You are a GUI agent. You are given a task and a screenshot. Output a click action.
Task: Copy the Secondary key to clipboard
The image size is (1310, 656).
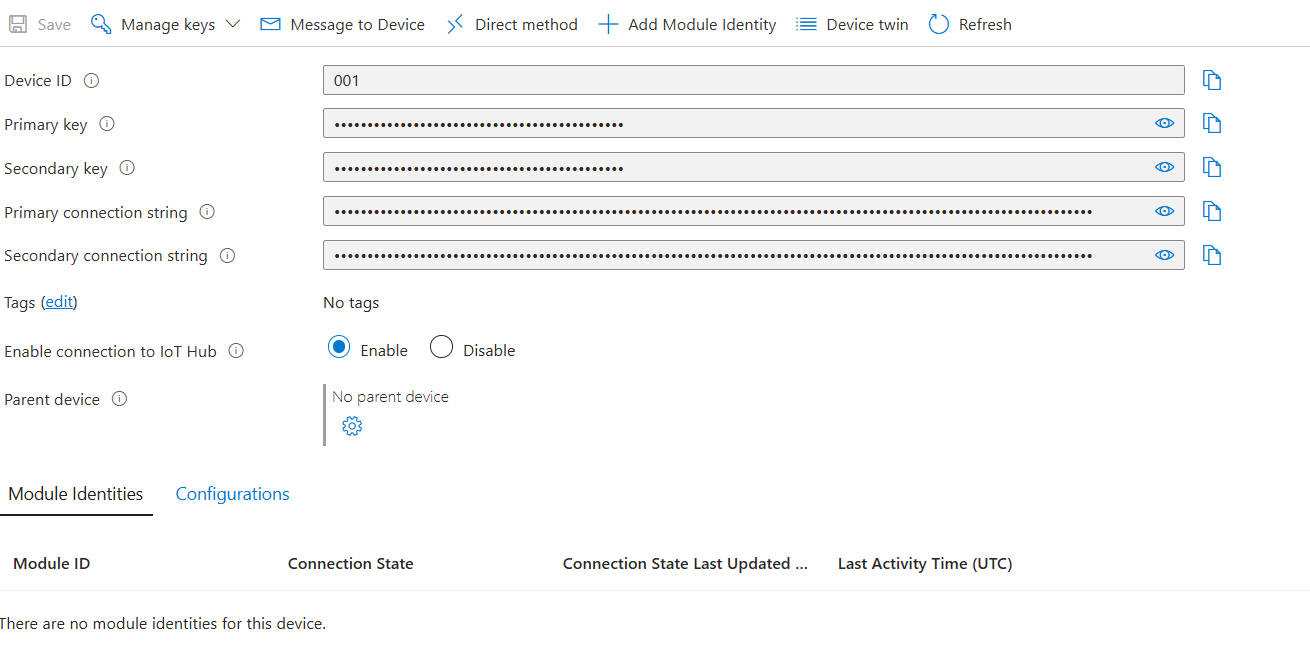point(1212,168)
